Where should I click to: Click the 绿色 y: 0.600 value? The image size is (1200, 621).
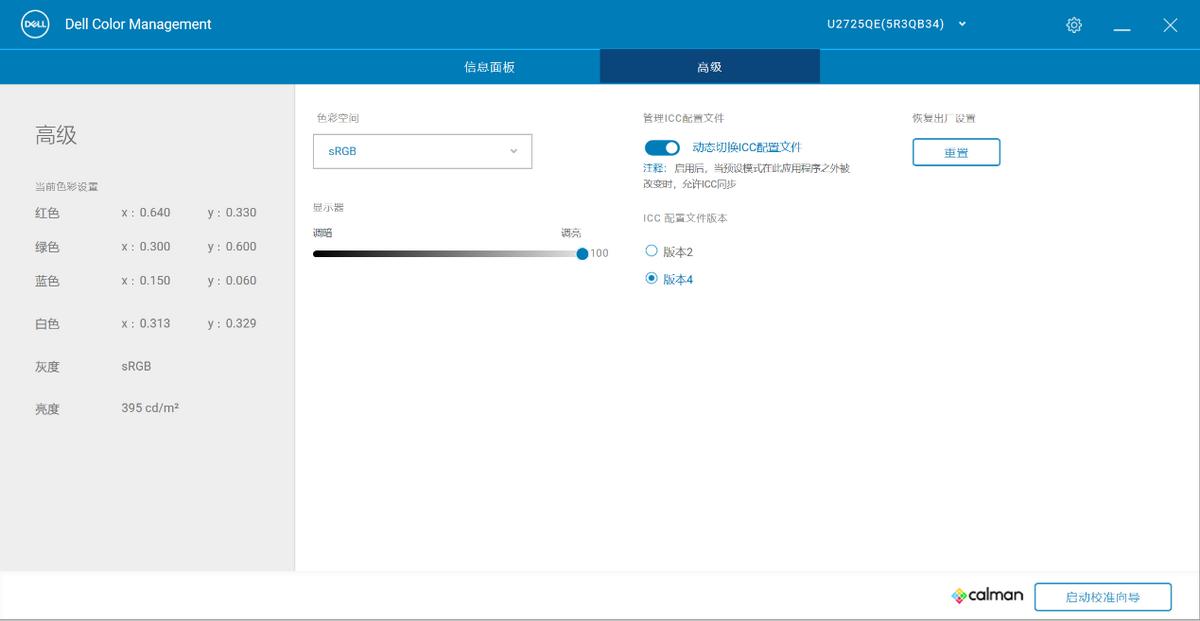[x=232, y=246]
